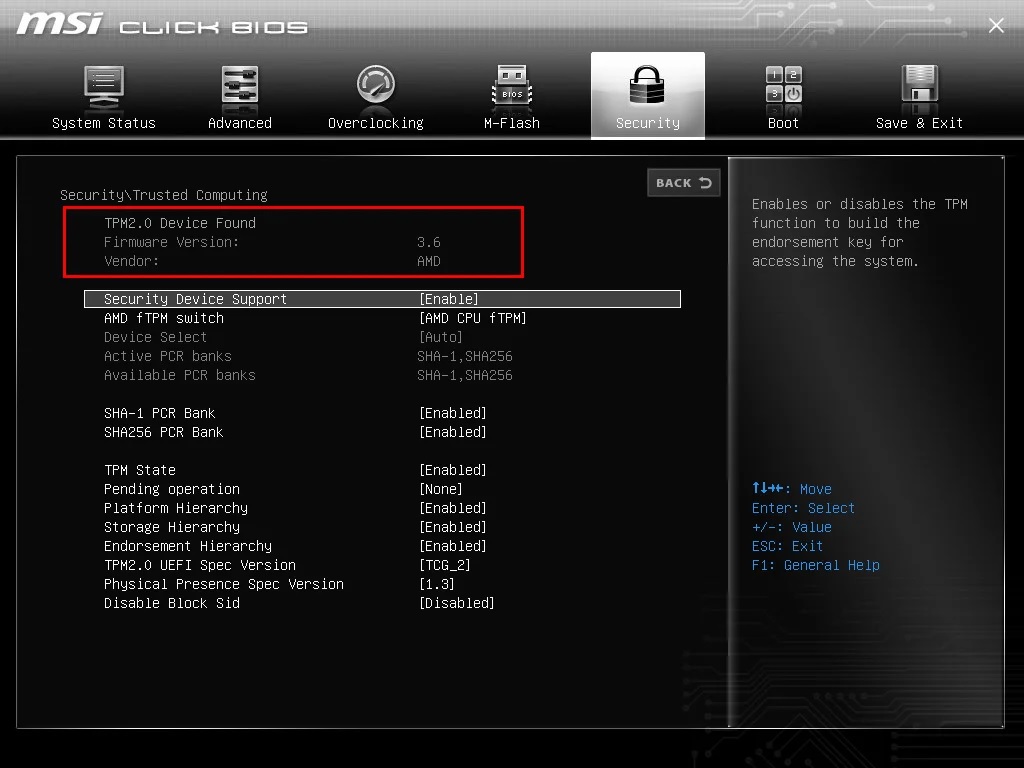Switch to the Boot tab label

click(783, 123)
